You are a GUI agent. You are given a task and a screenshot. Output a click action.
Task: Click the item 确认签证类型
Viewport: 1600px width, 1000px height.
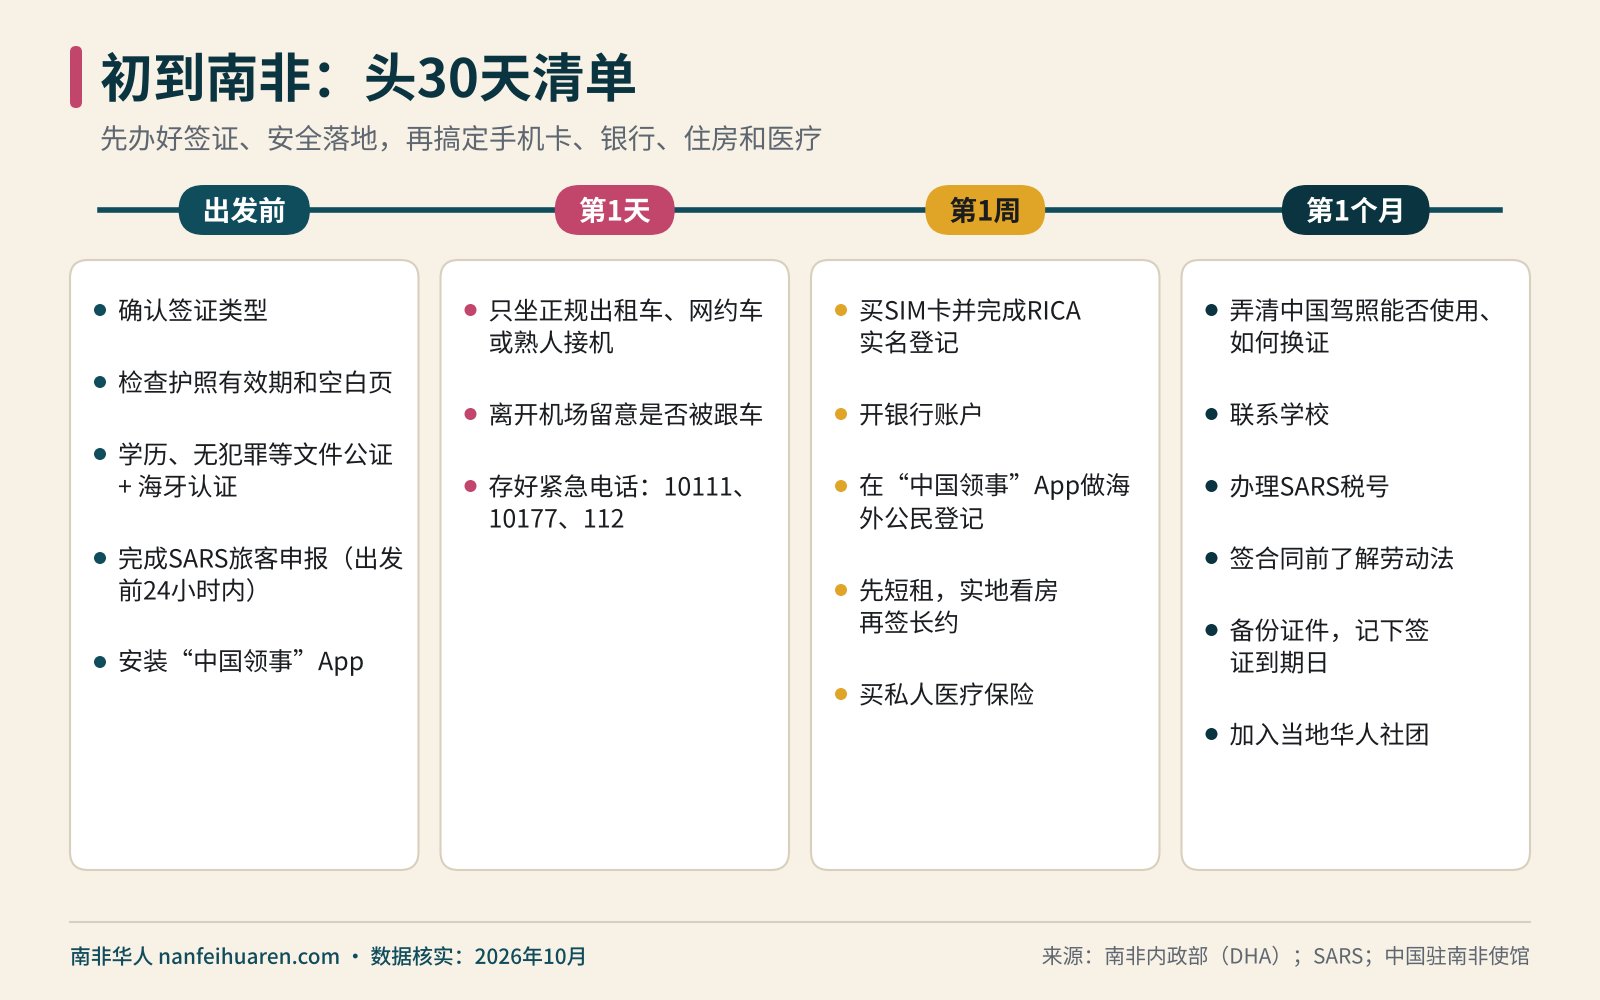(x=193, y=310)
